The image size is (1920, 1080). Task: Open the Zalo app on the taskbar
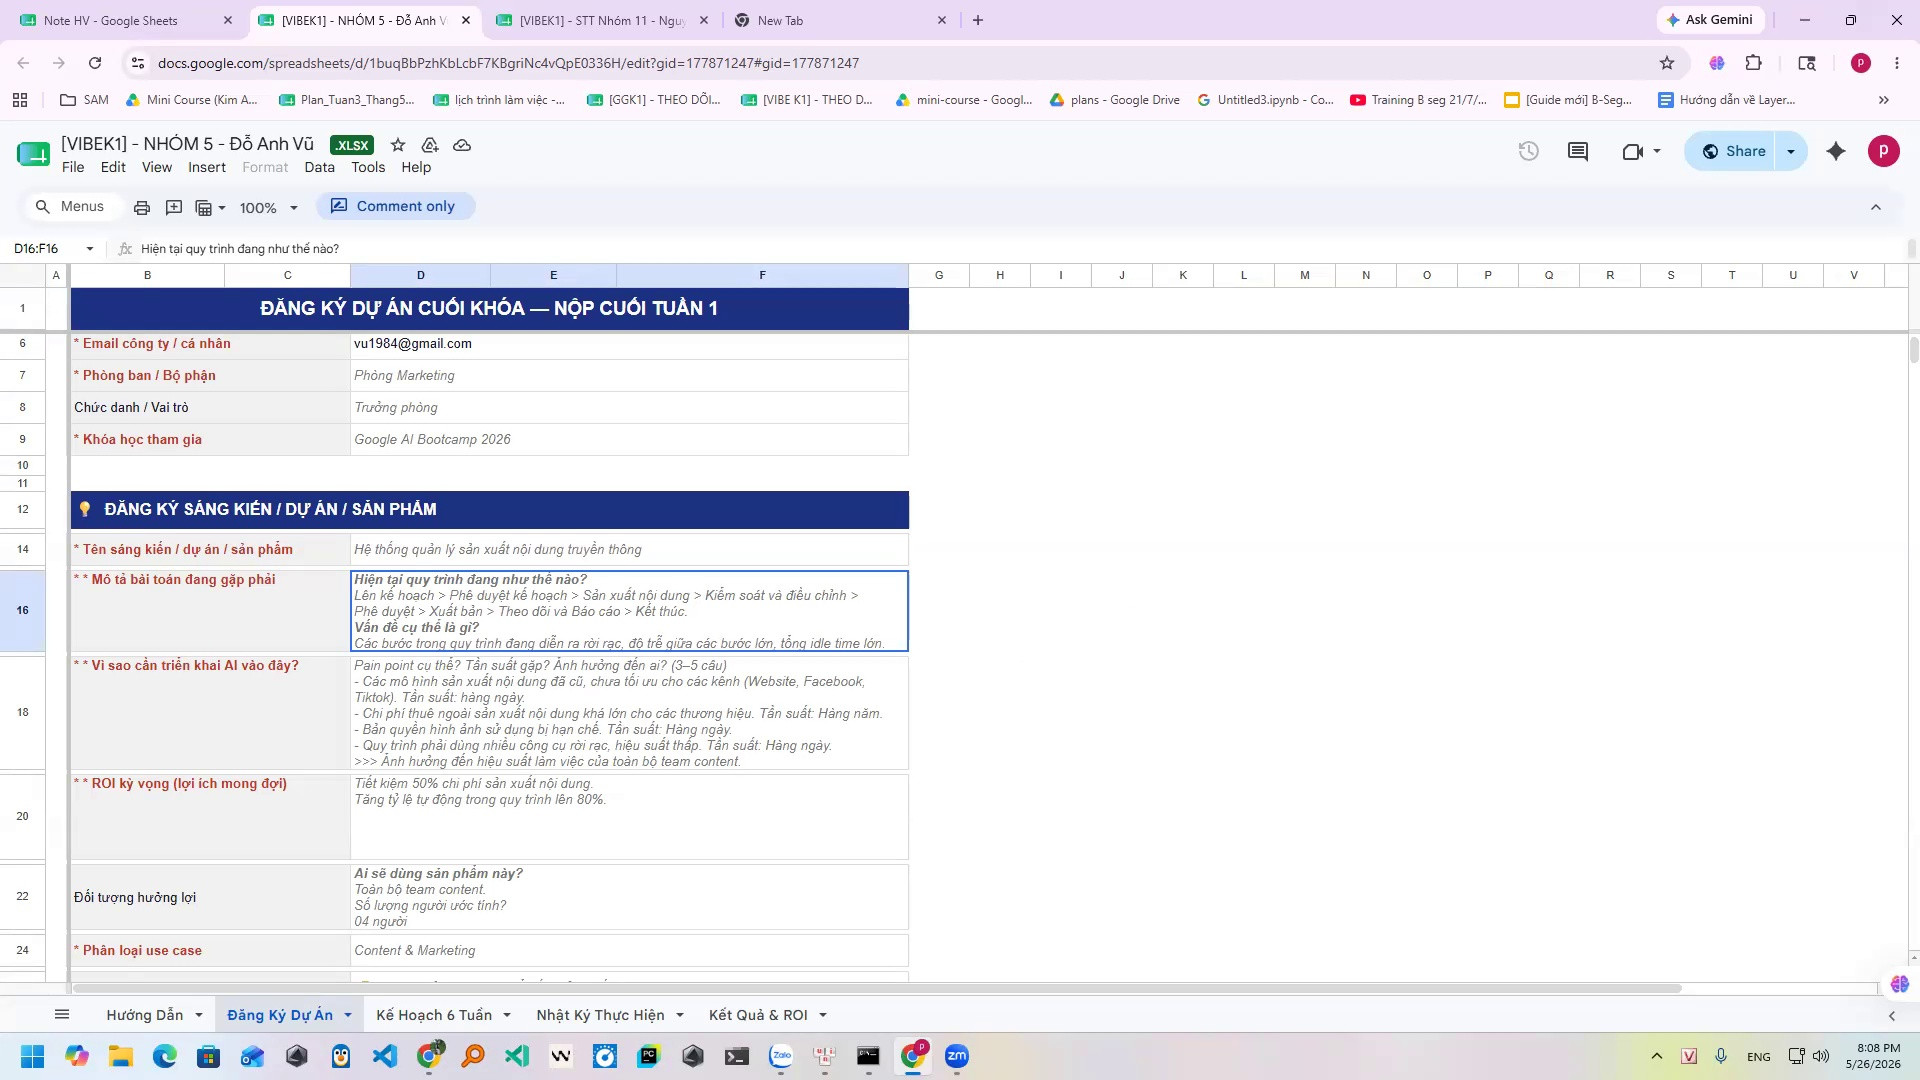781,1056
